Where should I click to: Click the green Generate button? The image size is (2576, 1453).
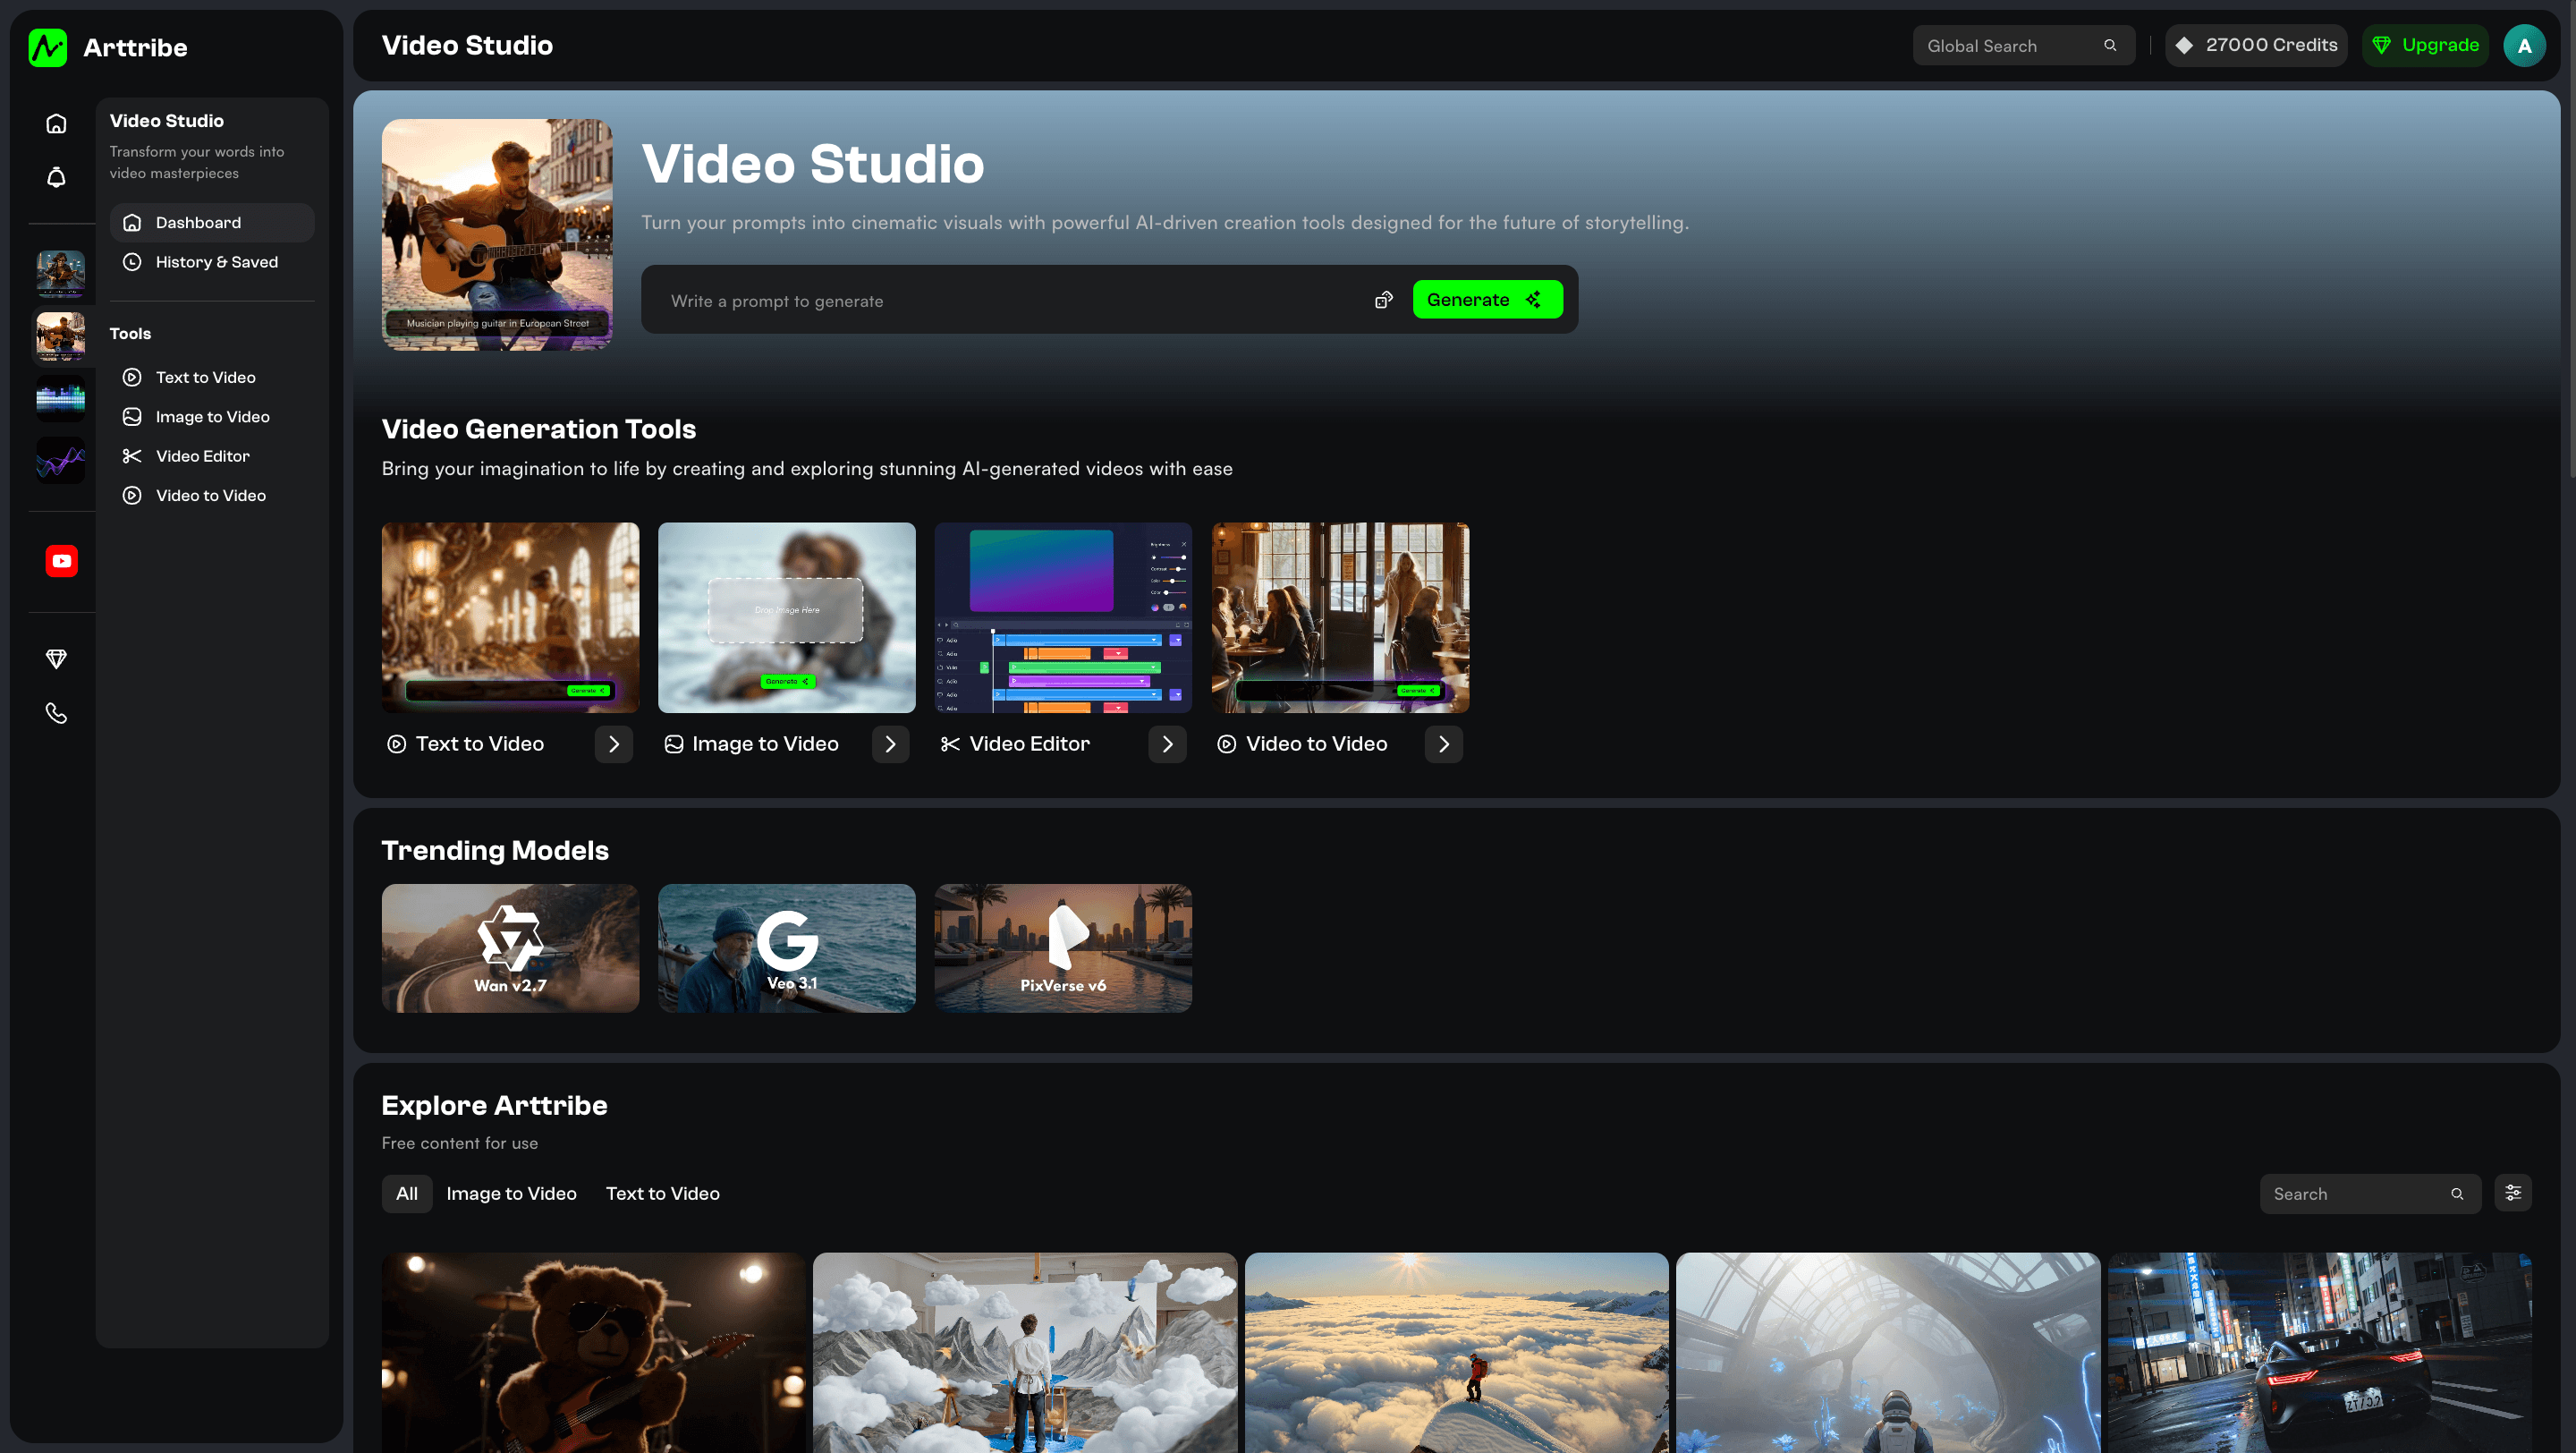1487,300
